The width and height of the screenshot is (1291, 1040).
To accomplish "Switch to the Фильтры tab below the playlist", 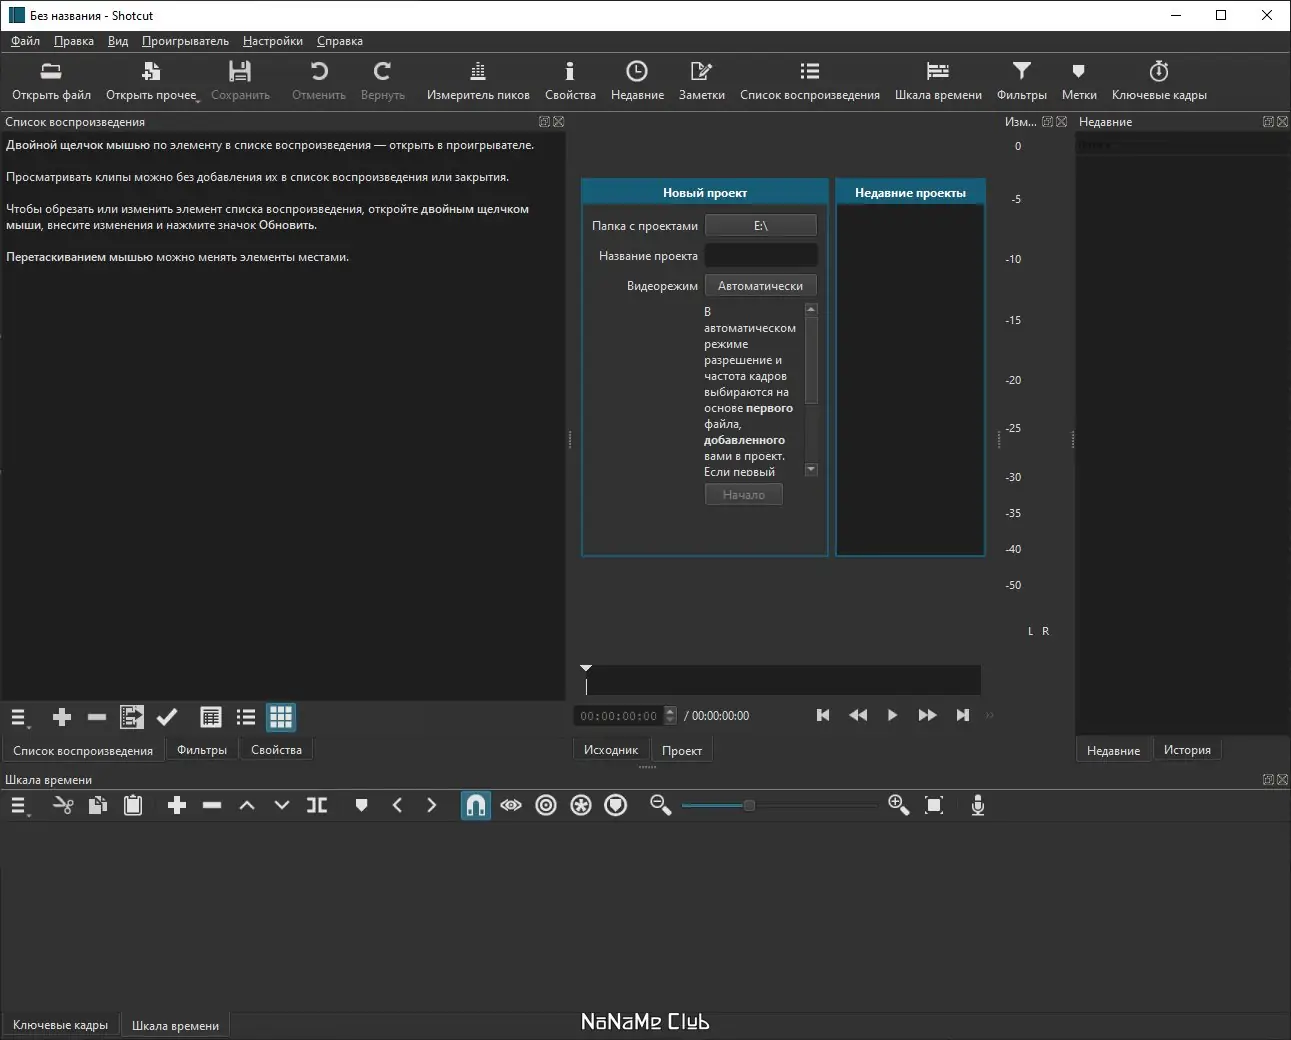I will click(x=202, y=750).
